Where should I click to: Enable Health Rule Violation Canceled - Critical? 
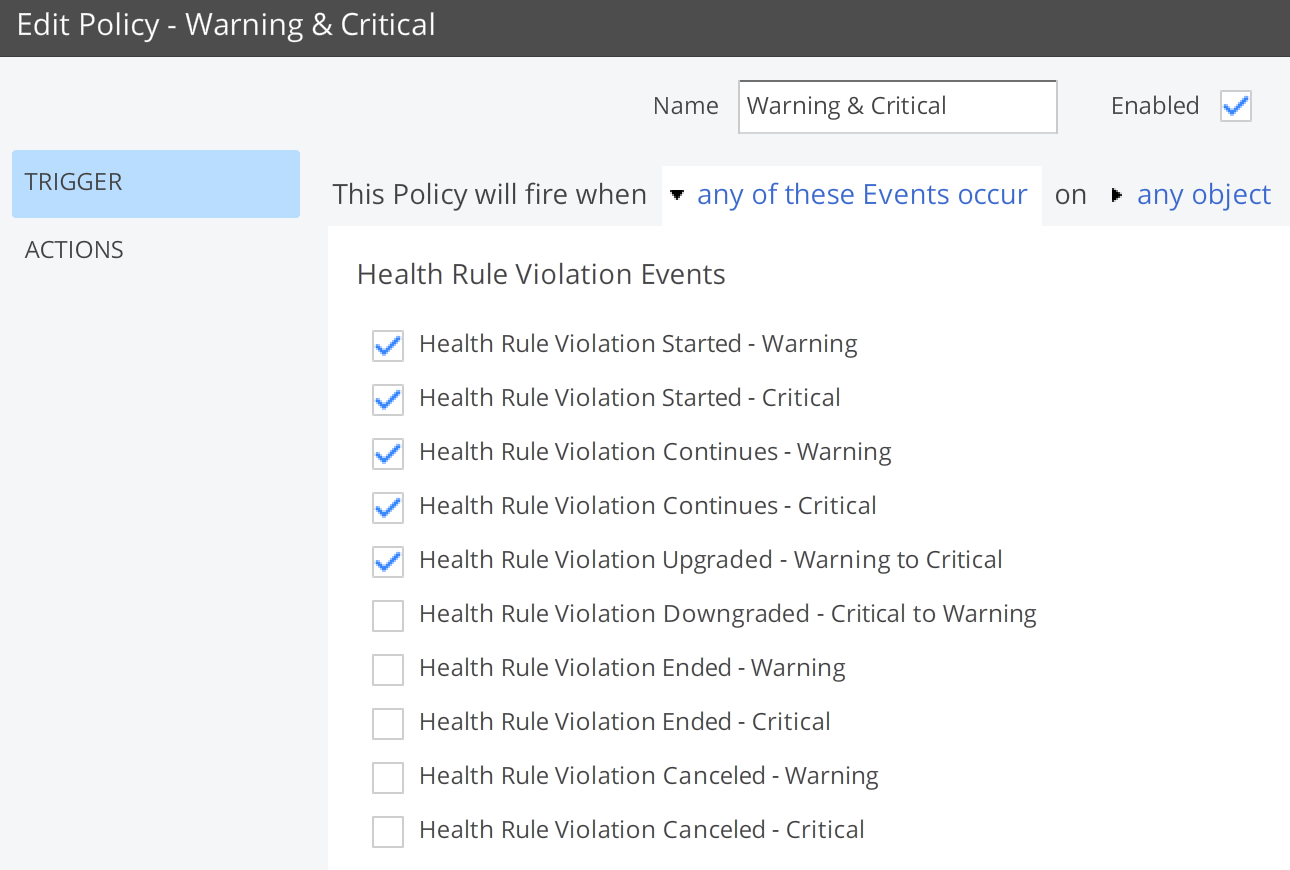pos(388,832)
